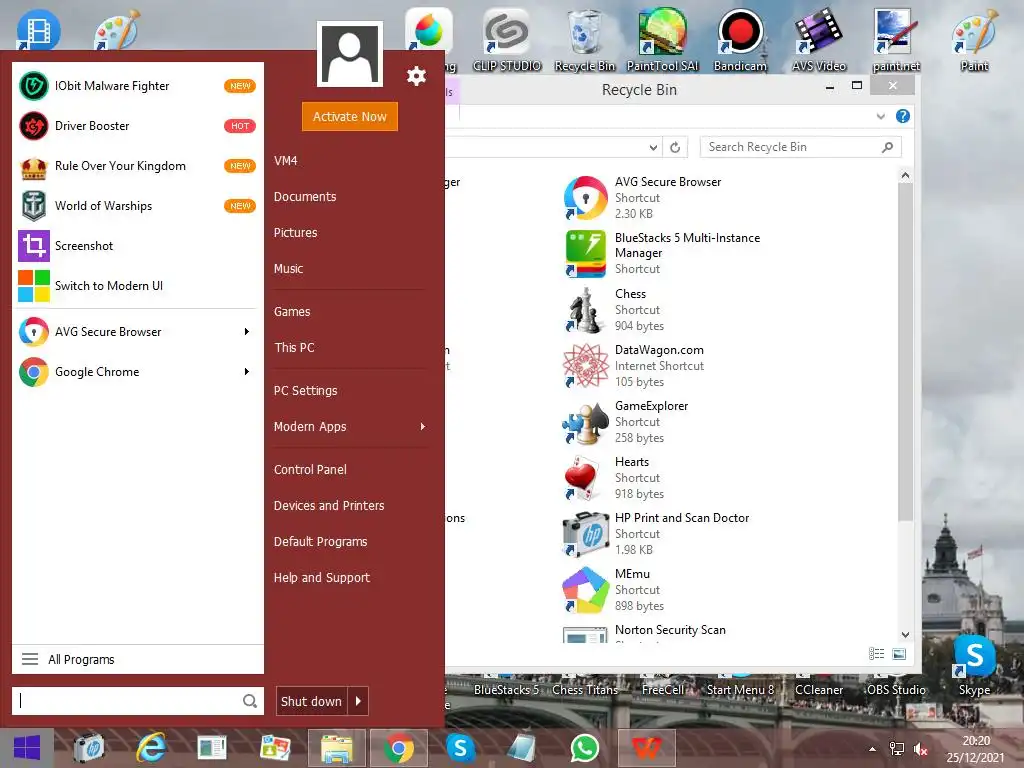This screenshot has height=768, width=1024.
Task: Open This PC from start menu
Action: pyautogui.click(x=294, y=347)
